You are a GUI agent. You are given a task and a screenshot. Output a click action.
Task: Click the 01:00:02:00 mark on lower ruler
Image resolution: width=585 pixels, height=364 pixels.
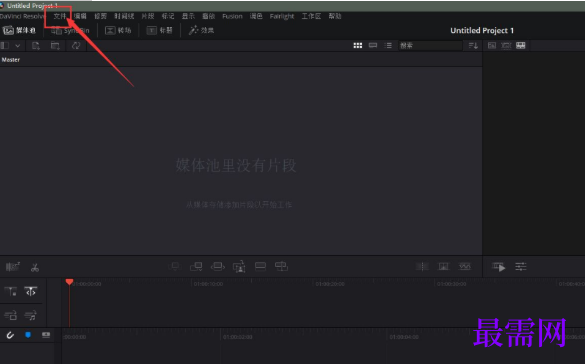click(237, 337)
